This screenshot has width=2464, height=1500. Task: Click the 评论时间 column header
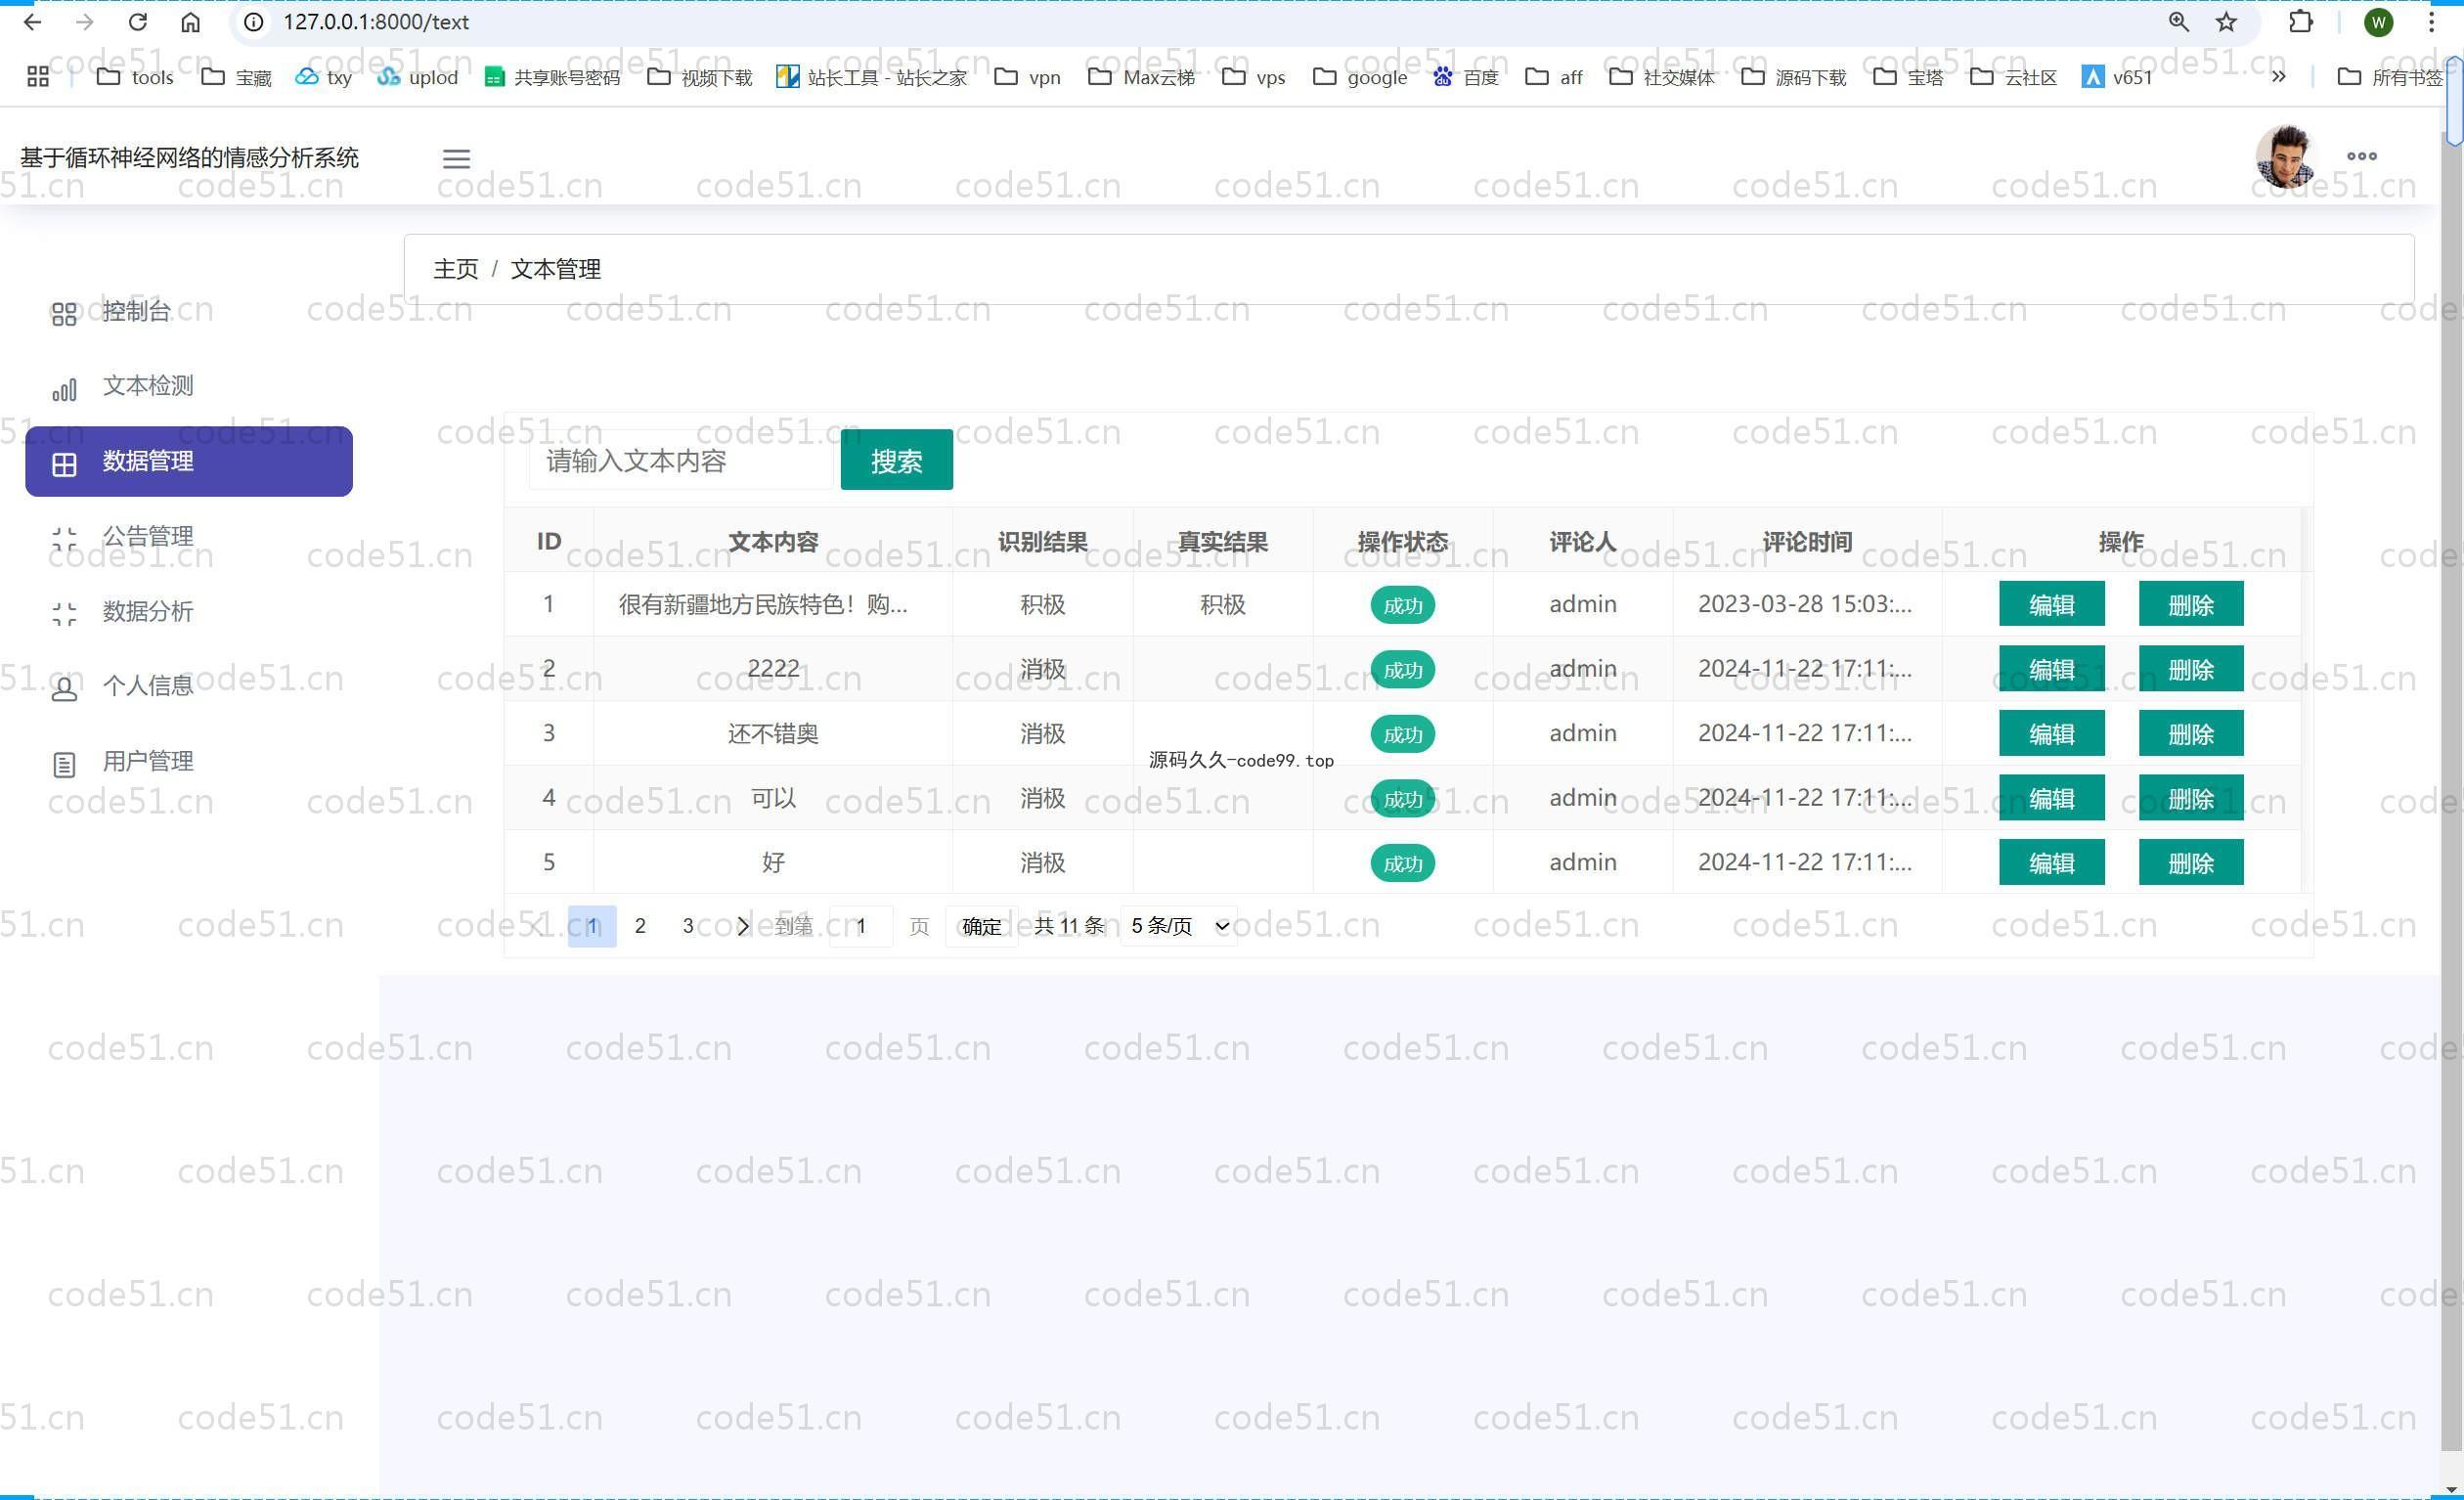click(1806, 541)
